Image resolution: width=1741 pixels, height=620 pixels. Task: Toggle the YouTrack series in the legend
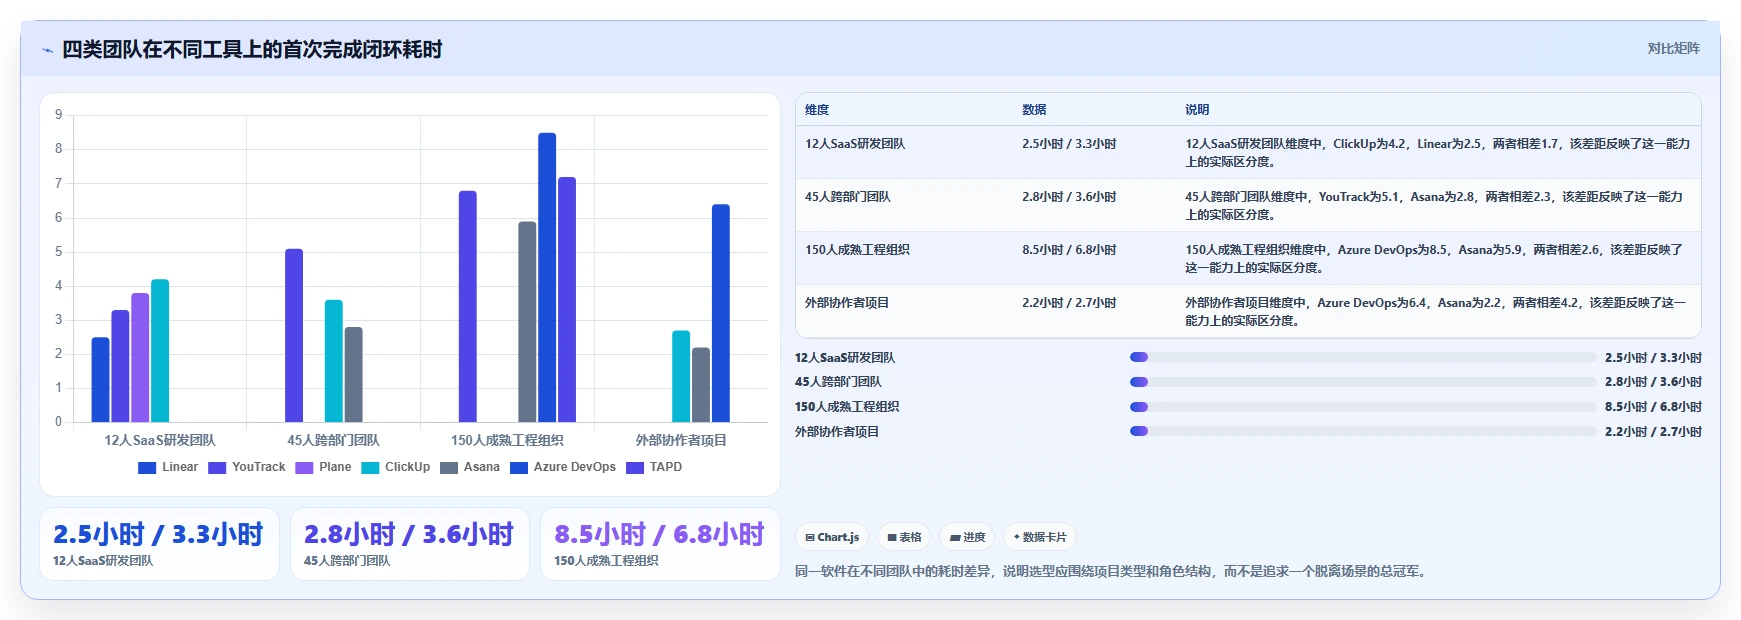(x=247, y=467)
